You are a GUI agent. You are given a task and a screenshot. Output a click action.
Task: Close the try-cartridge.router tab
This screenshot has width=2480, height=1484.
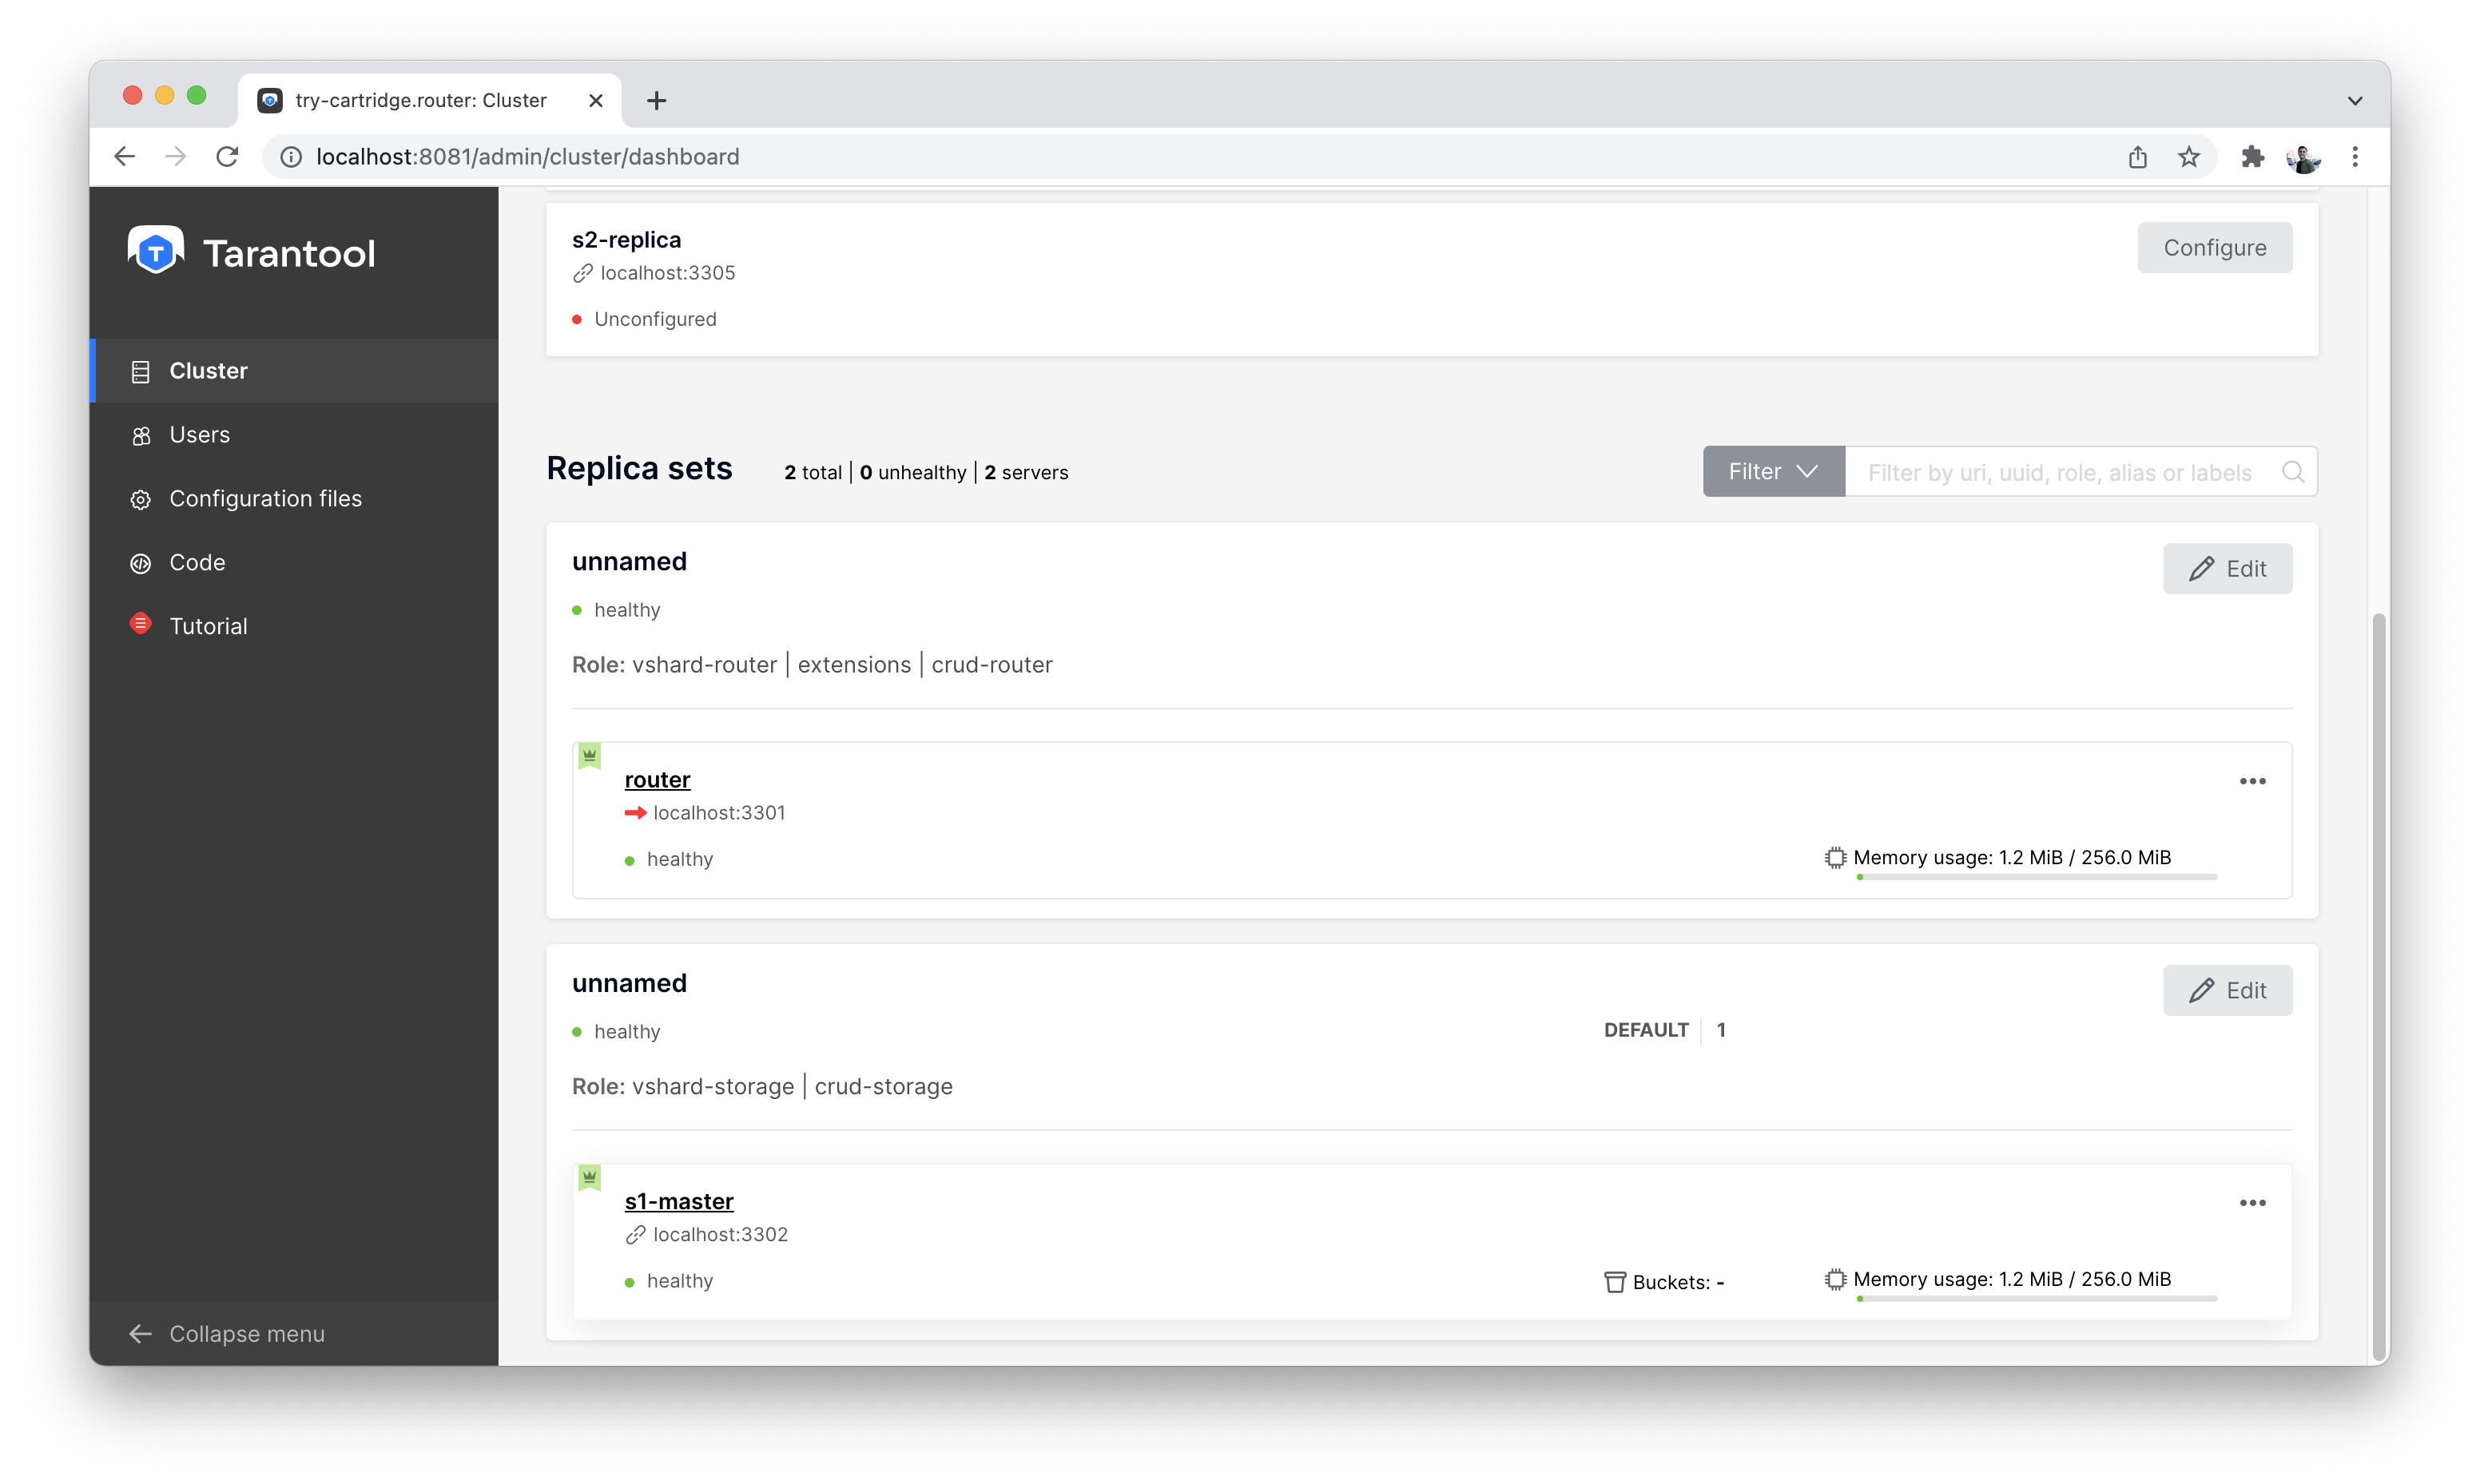[596, 101]
